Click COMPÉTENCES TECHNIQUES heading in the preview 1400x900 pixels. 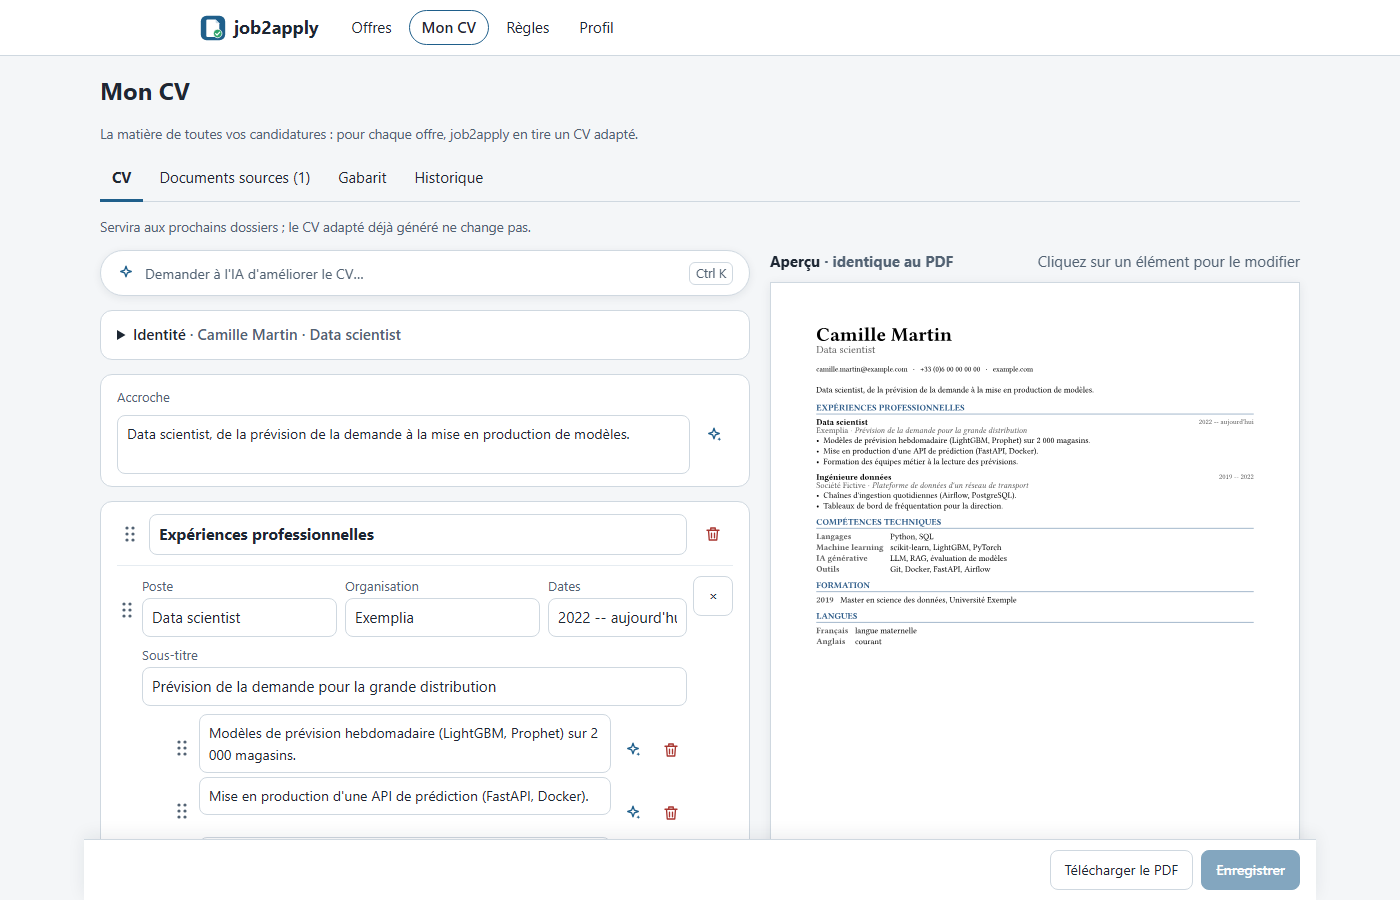pyautogui.click(x=878, y=522)
